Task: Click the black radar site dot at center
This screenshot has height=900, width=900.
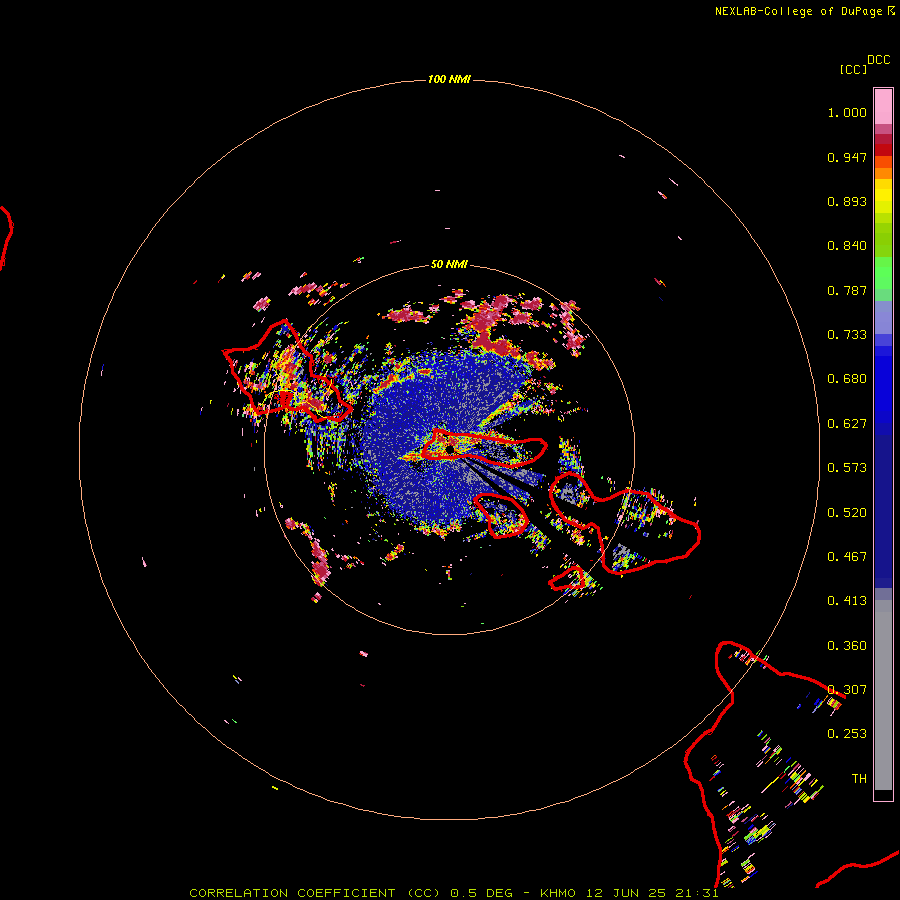Action: pos(449,449)
